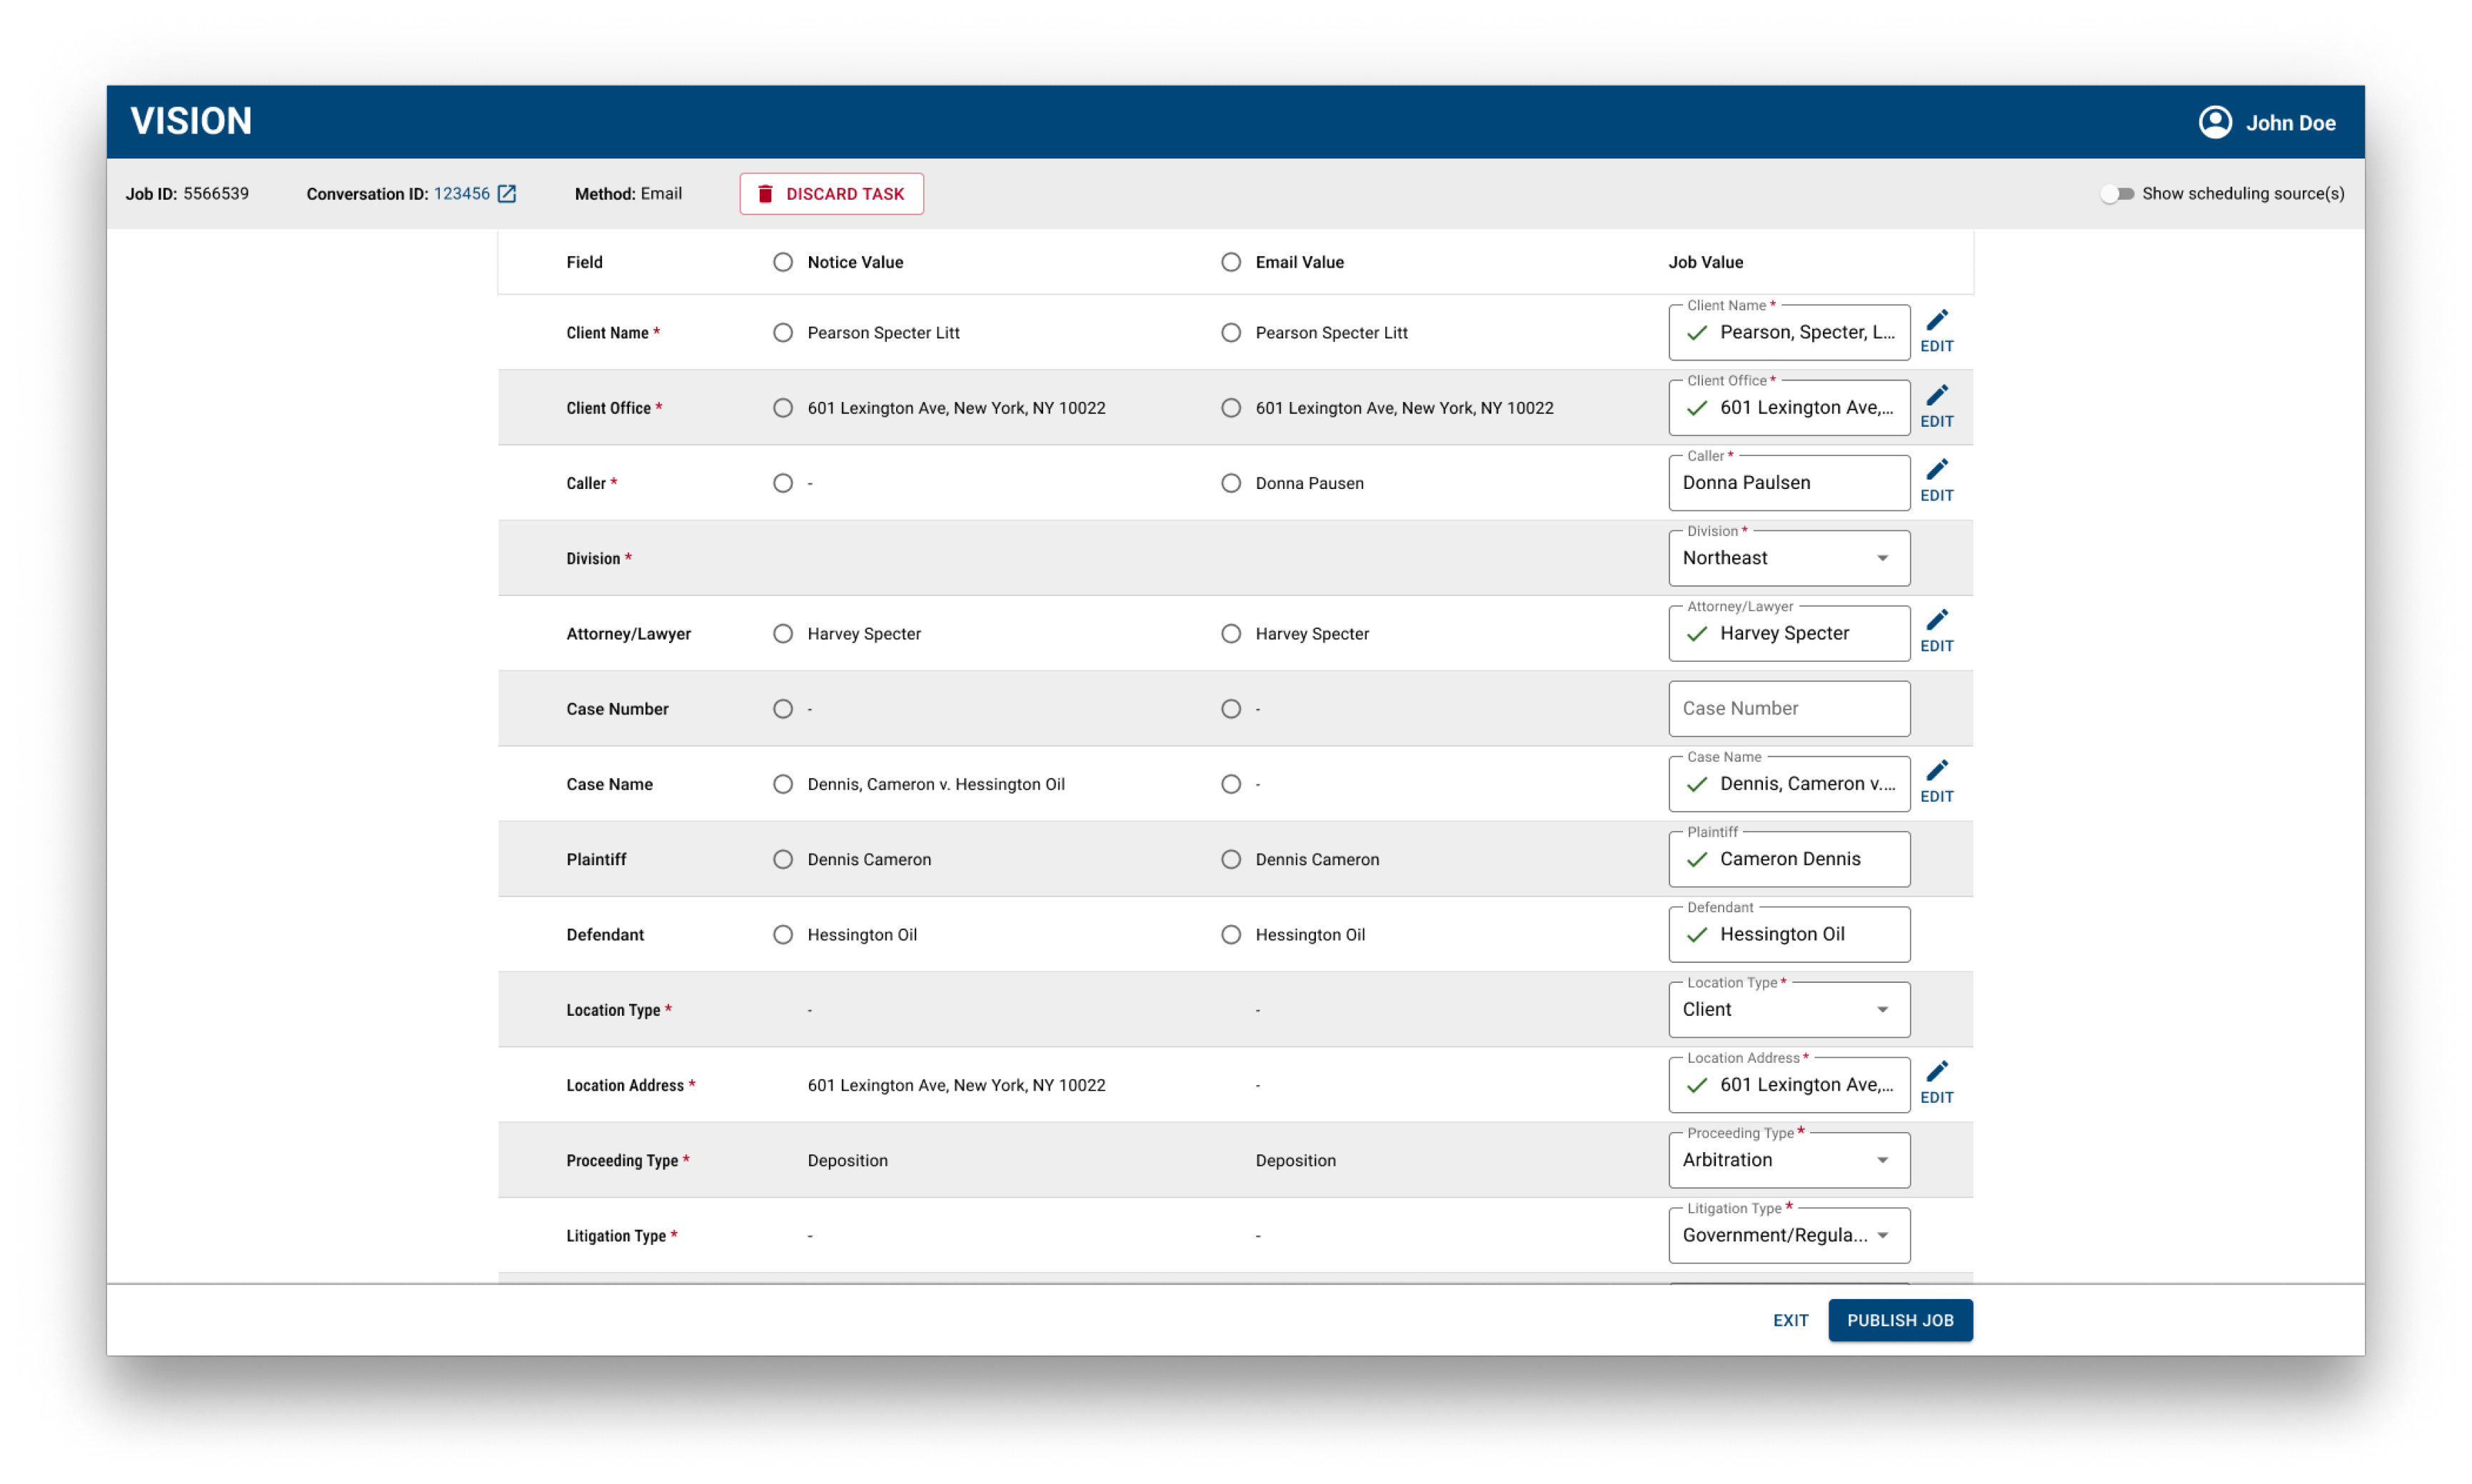Screen dimensions: 2472x1484
Task: Click the Edit pencil for Attorney/Lawyer
Action: [1936, 632]
